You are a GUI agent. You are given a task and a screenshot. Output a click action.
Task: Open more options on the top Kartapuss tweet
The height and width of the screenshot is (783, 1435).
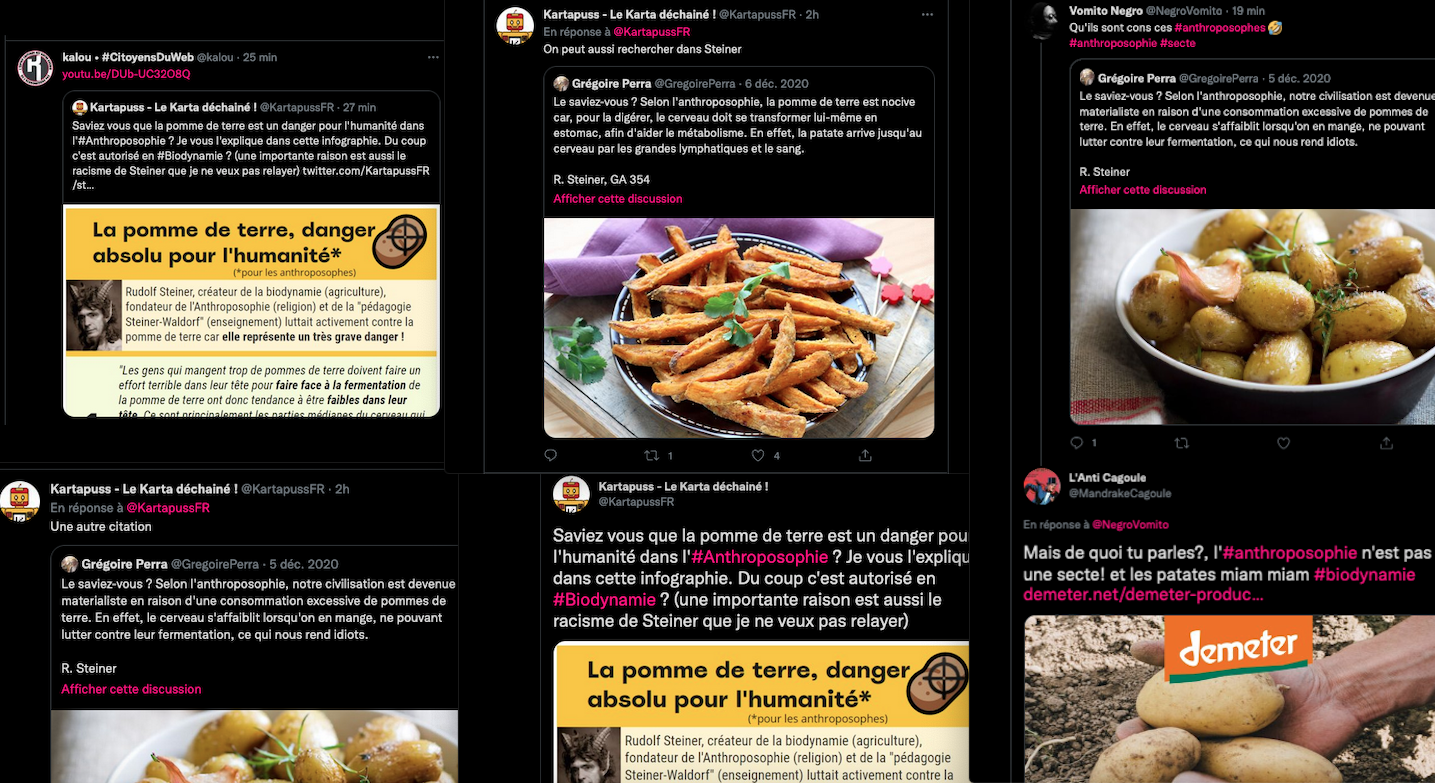coord(928,14)
